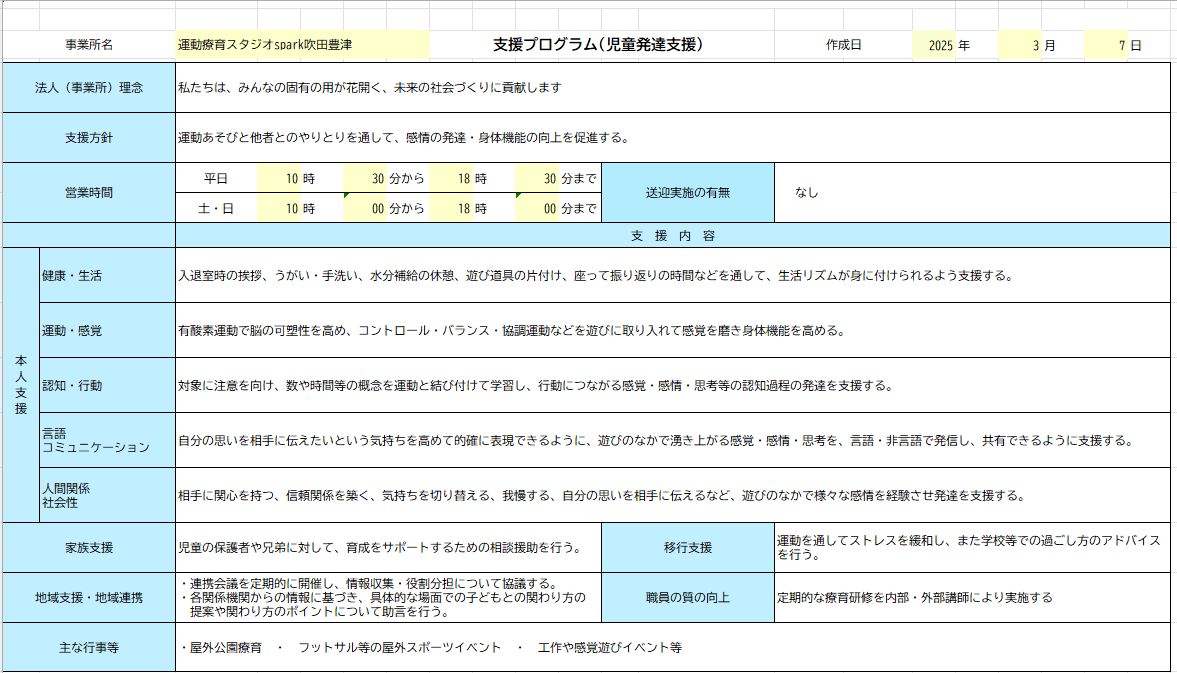
Task: Select the 健康・生活 category cell
Action: tap(107, 275)
